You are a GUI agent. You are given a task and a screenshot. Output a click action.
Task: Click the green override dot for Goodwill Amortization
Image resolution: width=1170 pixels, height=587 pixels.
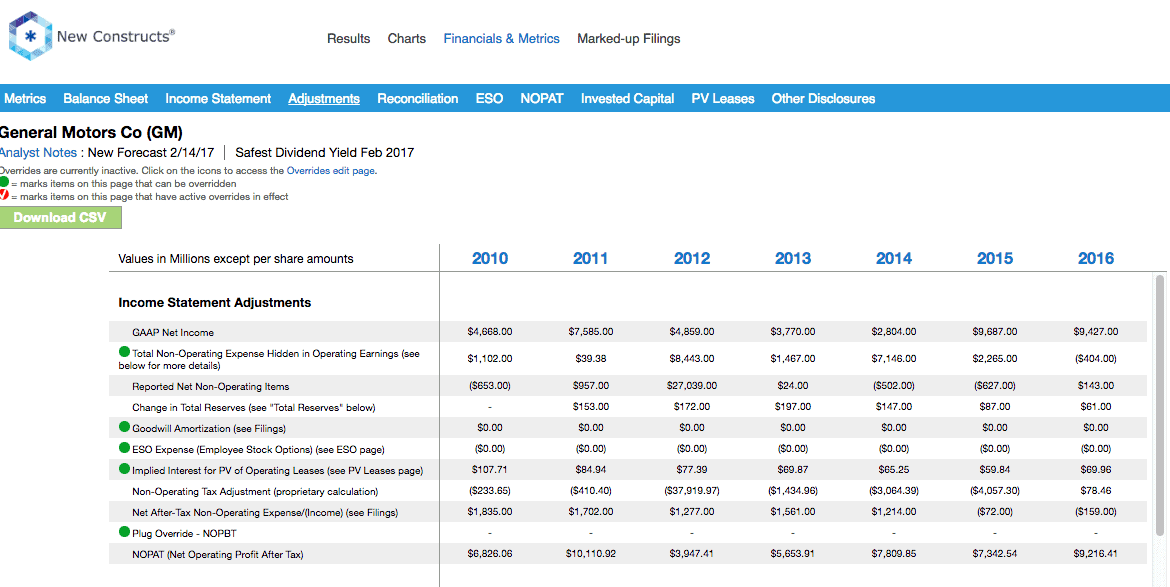[125, 427]
